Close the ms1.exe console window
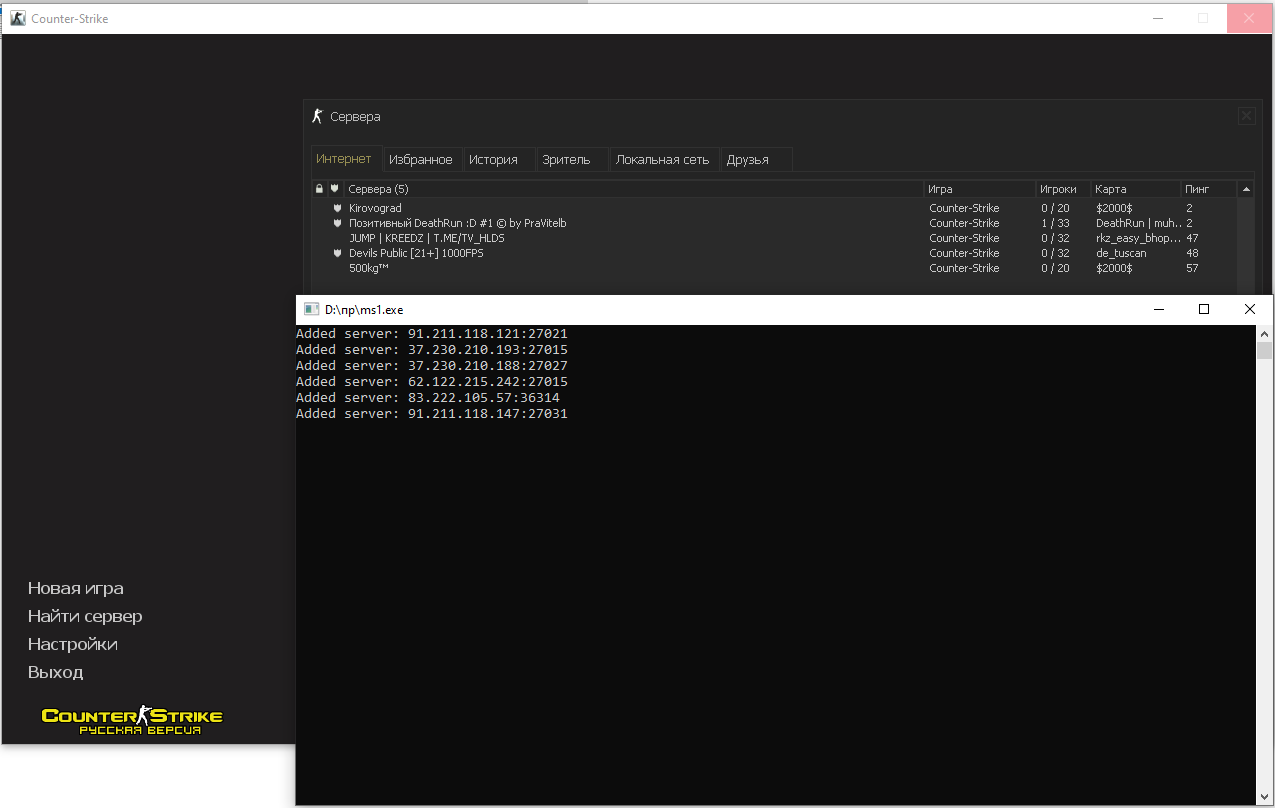1275x808 pixels. coord(1250,309)
